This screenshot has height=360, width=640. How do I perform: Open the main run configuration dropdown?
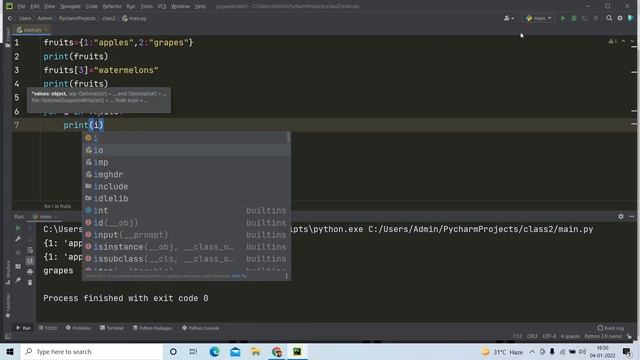click(539, 18)
